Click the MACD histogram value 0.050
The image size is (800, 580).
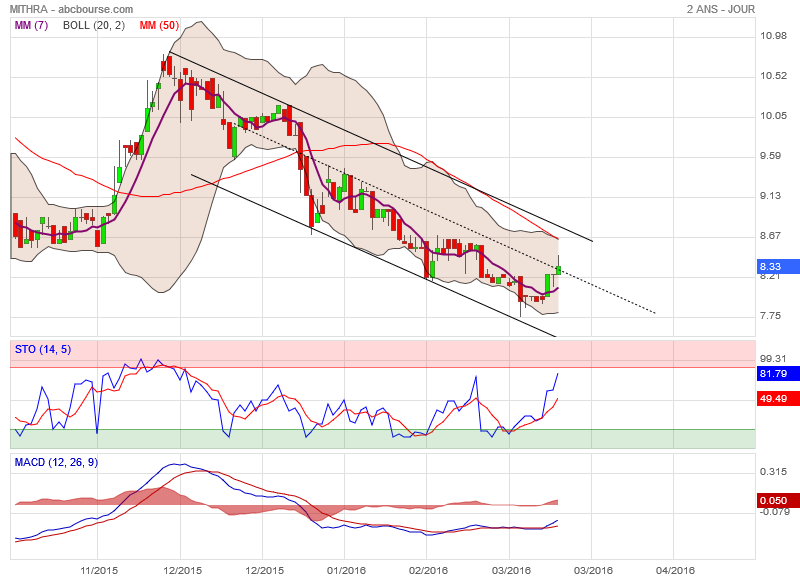(x=779, y=500)
